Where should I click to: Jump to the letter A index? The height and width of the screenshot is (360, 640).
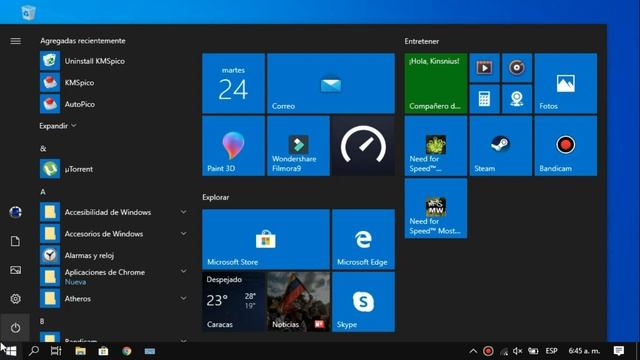click(43, 192)
